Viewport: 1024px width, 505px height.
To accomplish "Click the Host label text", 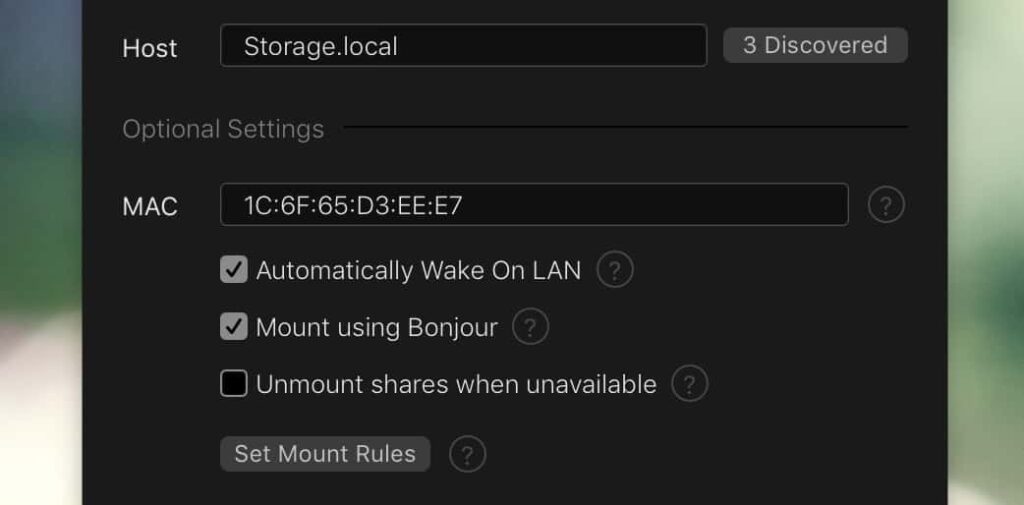I will click(x=150, y=48).
